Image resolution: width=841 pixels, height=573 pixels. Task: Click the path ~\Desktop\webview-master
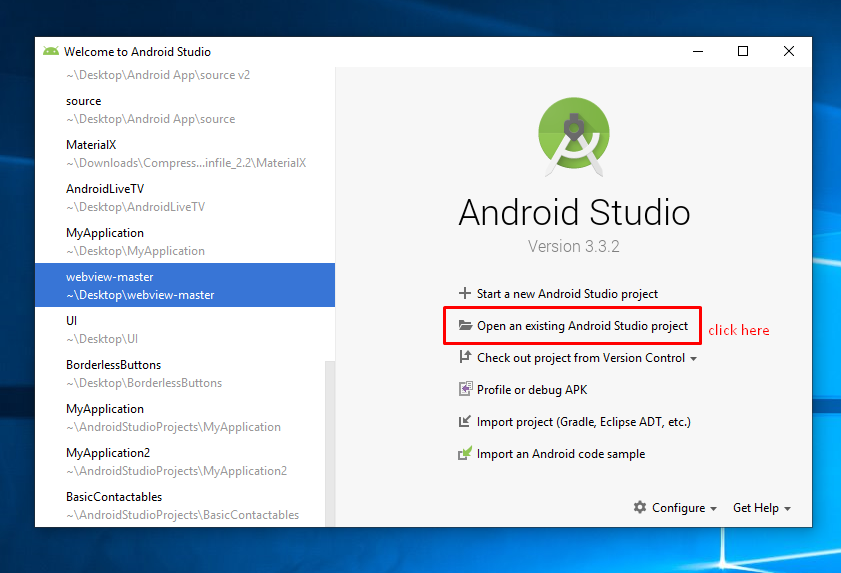click(140, 295)
